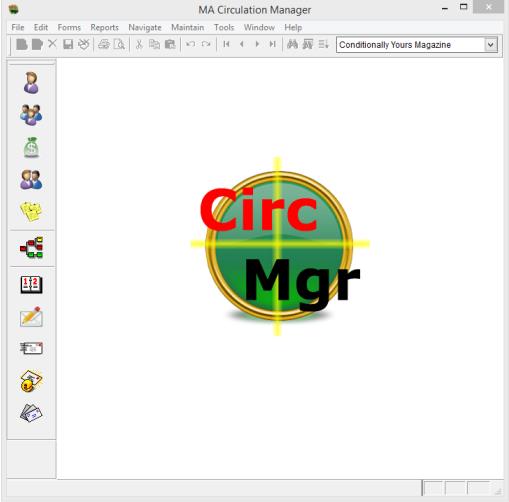Click the toolbar icon right of save
The width and height of the screenshot is (509, 502).
[84, 44]
